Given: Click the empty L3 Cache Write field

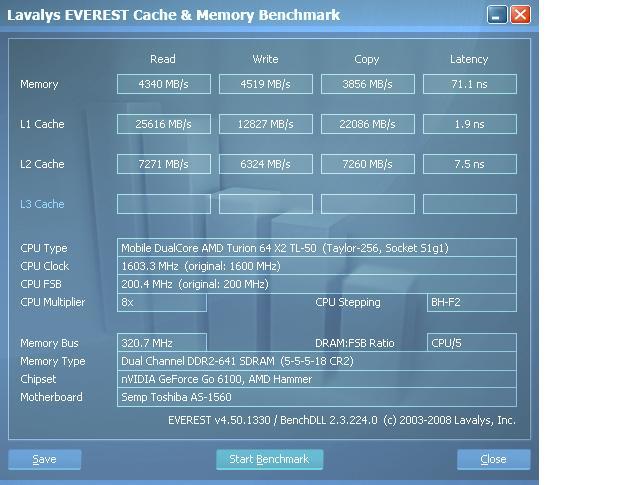Looking at the screenshot, I should (x=266, y=204).
